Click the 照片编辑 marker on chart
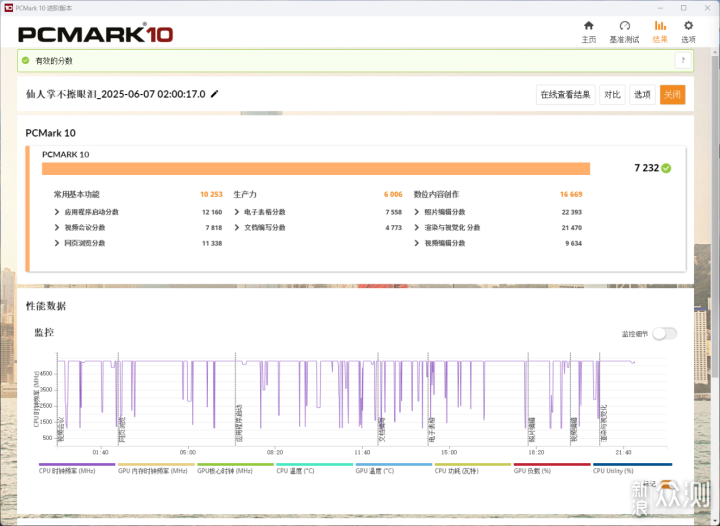This screenshot has height=526, width=720. [532, 430]
